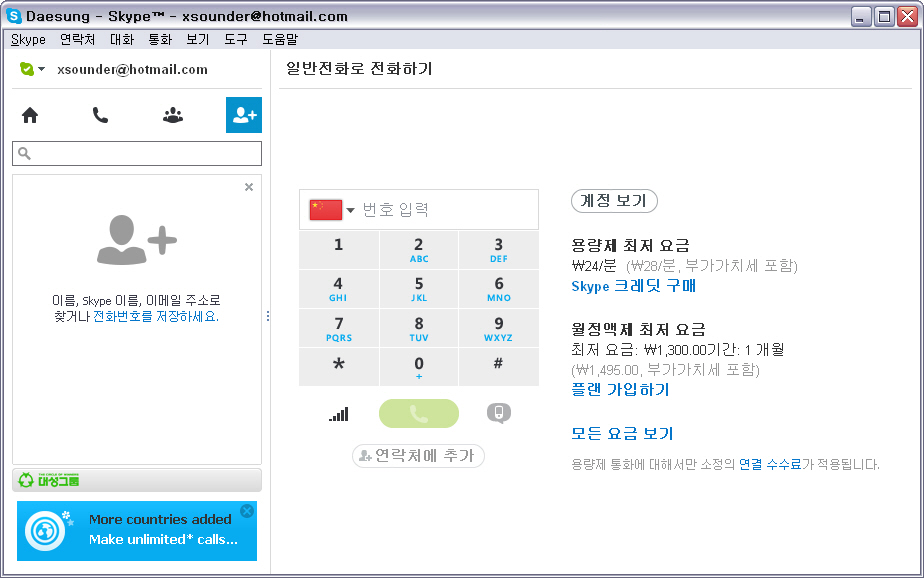Close the add contact suggestion panel
This screenshot has height=578, width=924.
point(249,187)
